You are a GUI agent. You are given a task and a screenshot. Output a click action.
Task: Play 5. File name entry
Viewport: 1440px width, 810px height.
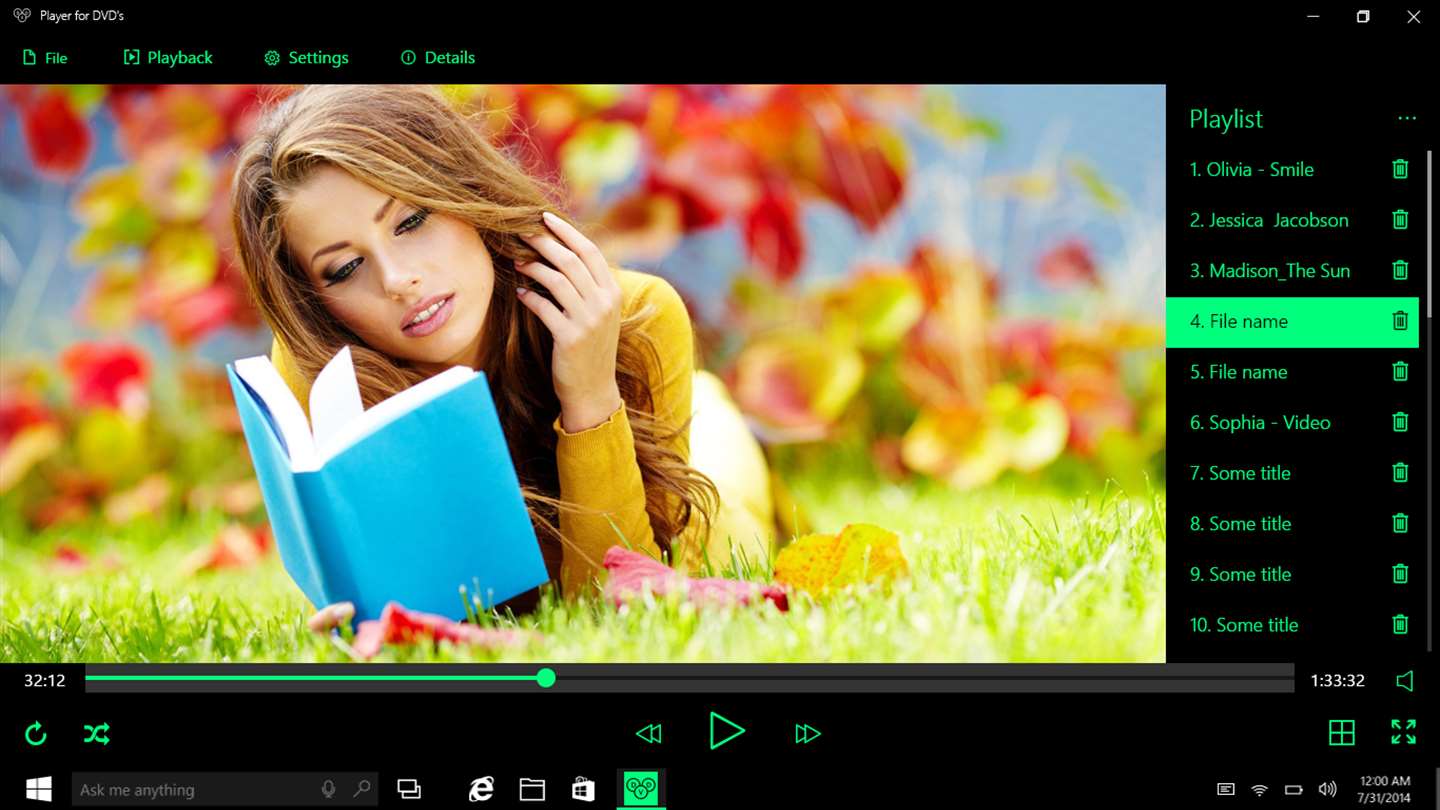[x=1238, y=372]
